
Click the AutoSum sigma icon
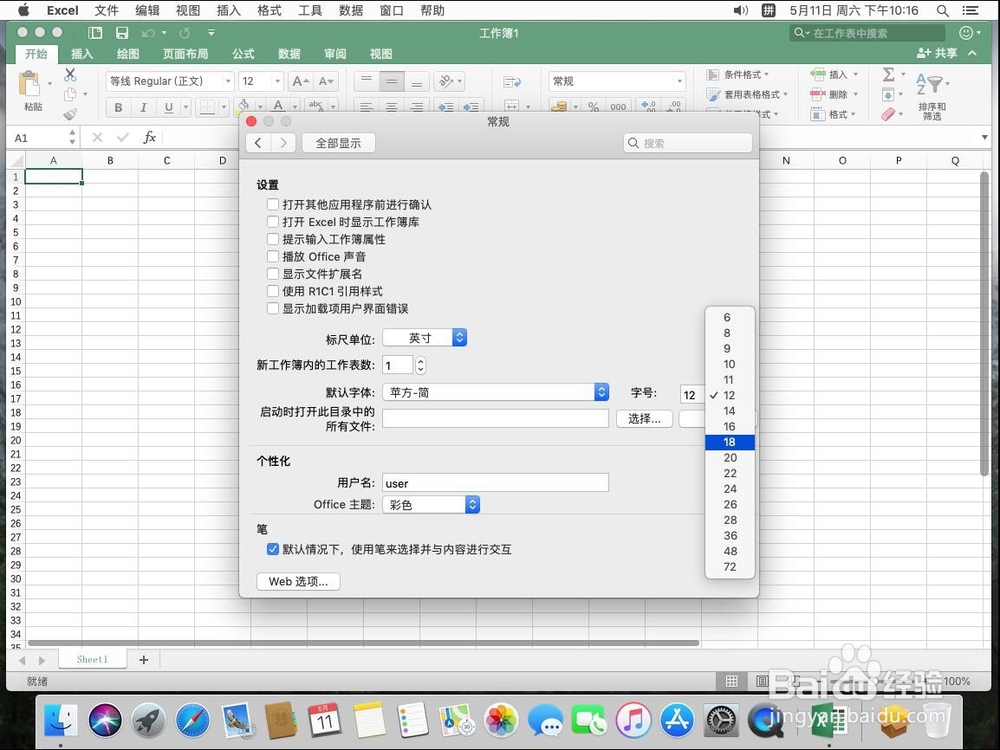pos(888,75)
